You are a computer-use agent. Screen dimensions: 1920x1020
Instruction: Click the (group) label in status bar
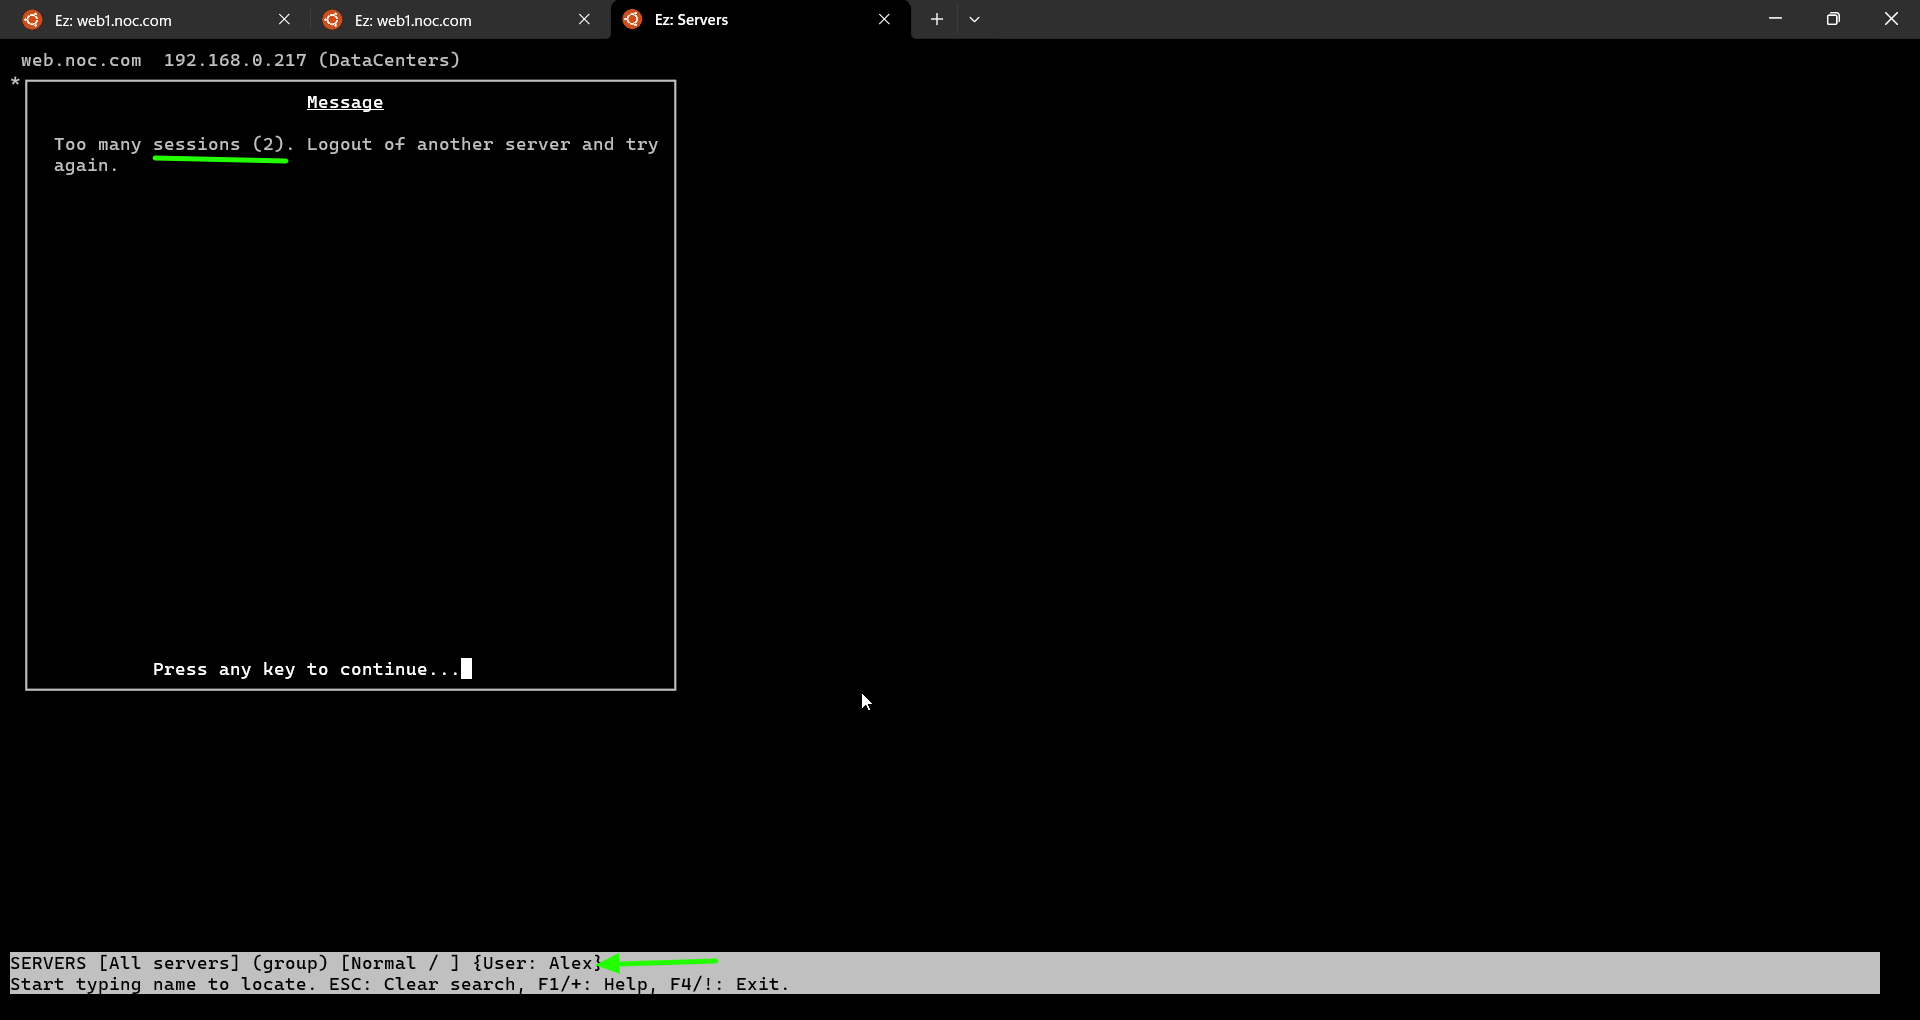(x=290, y=963)
